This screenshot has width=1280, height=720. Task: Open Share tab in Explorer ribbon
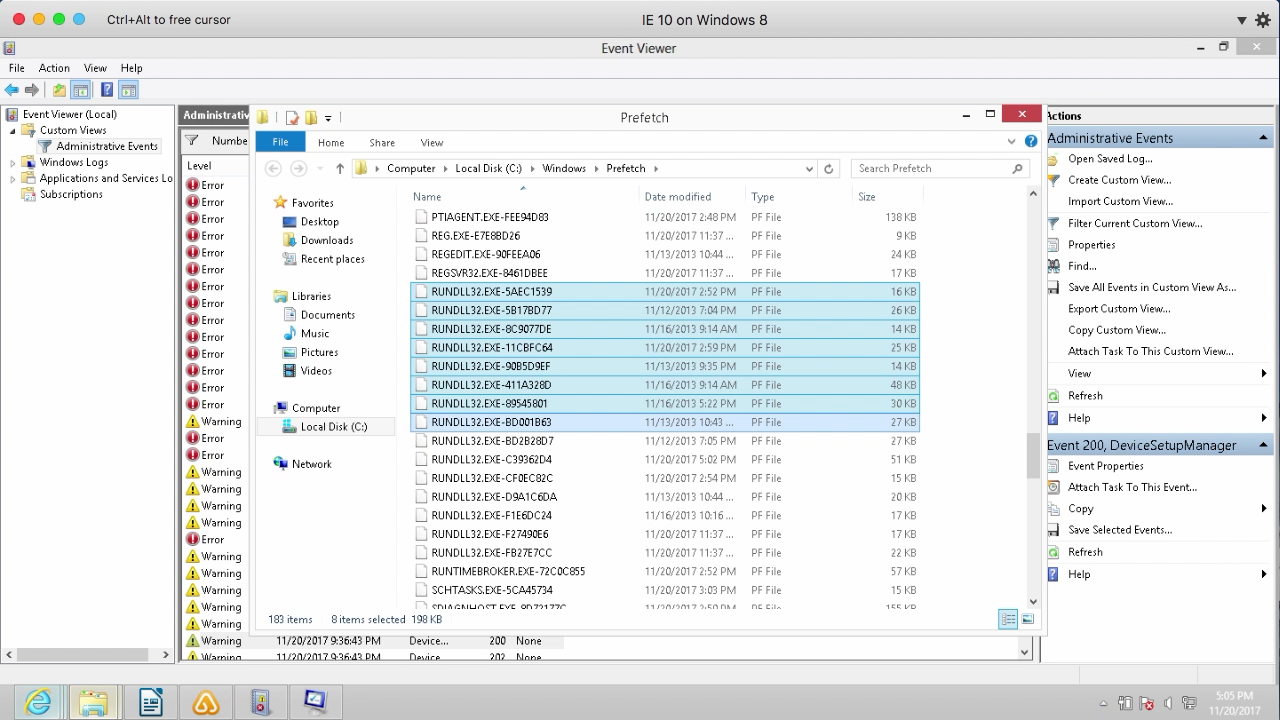point(382,143)
